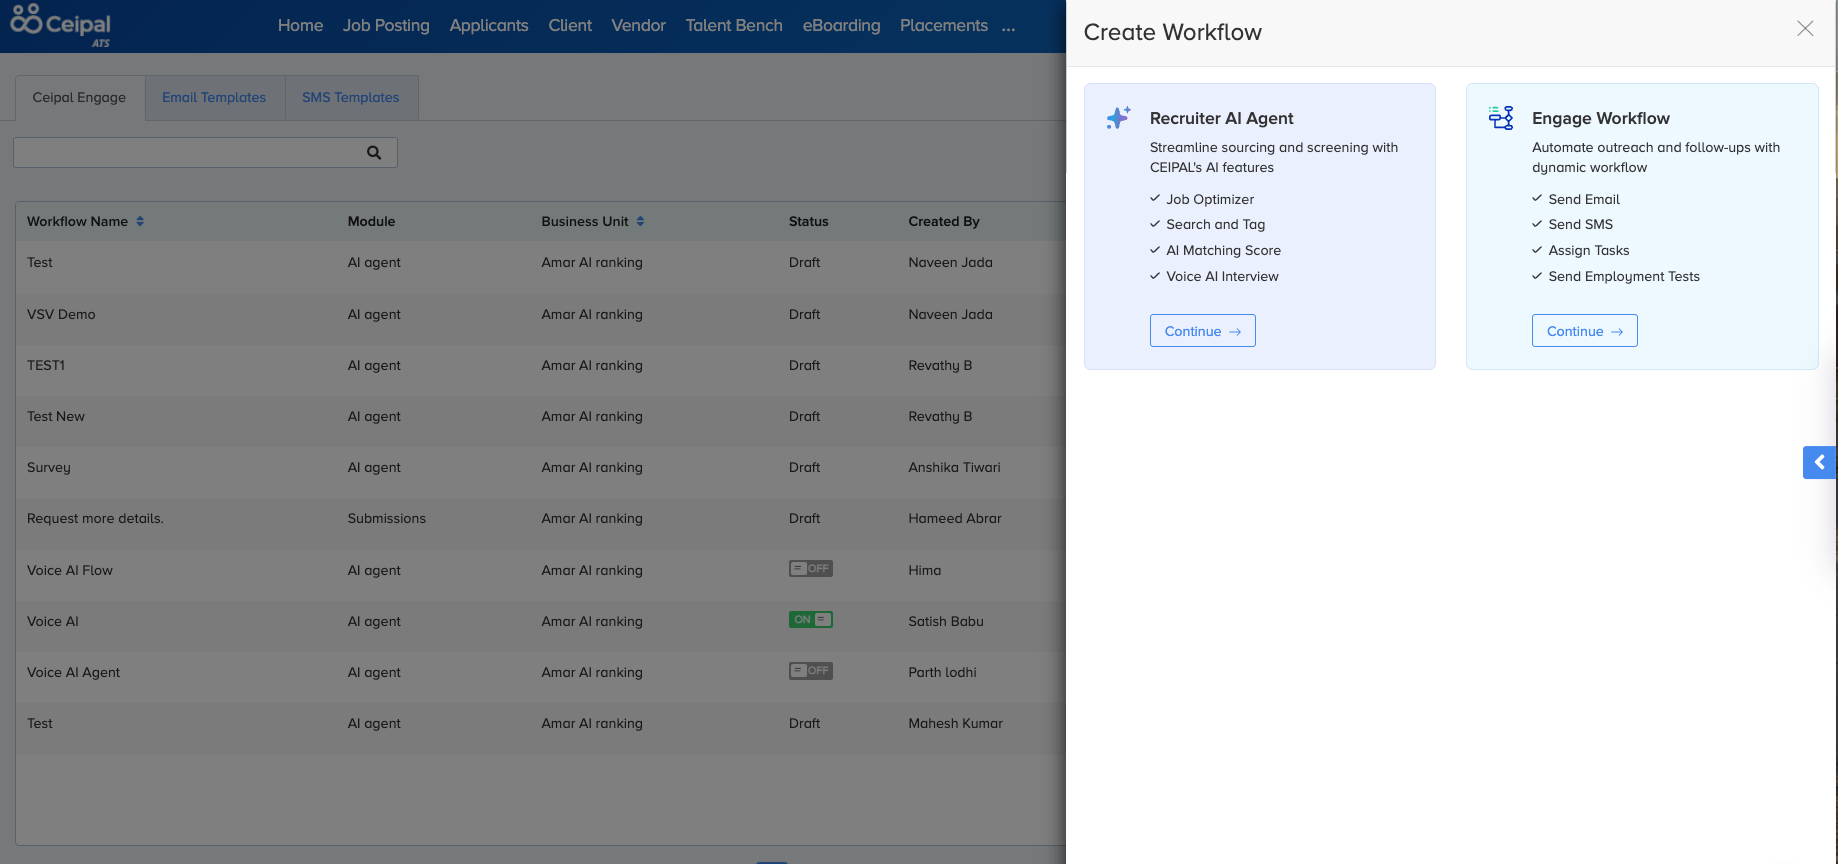Image resolution: width=1838 pixels, height=864 pixels.
Task: Click the Created By column header
Action: coord(943,221)
